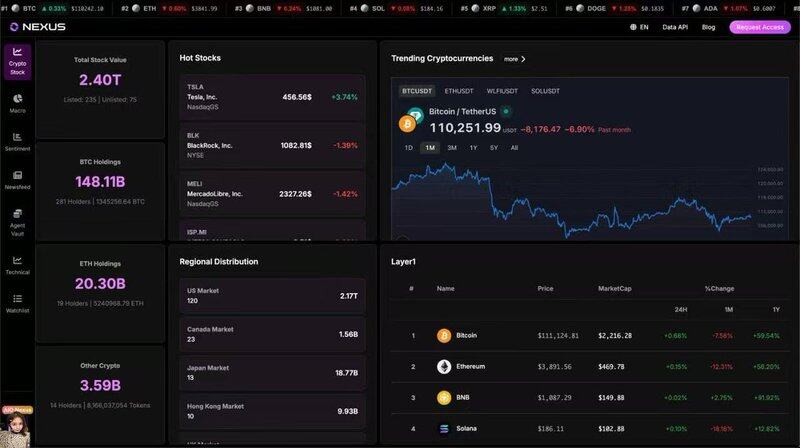Open the Data API link
800x448 pixels.
tap(676, 27)
